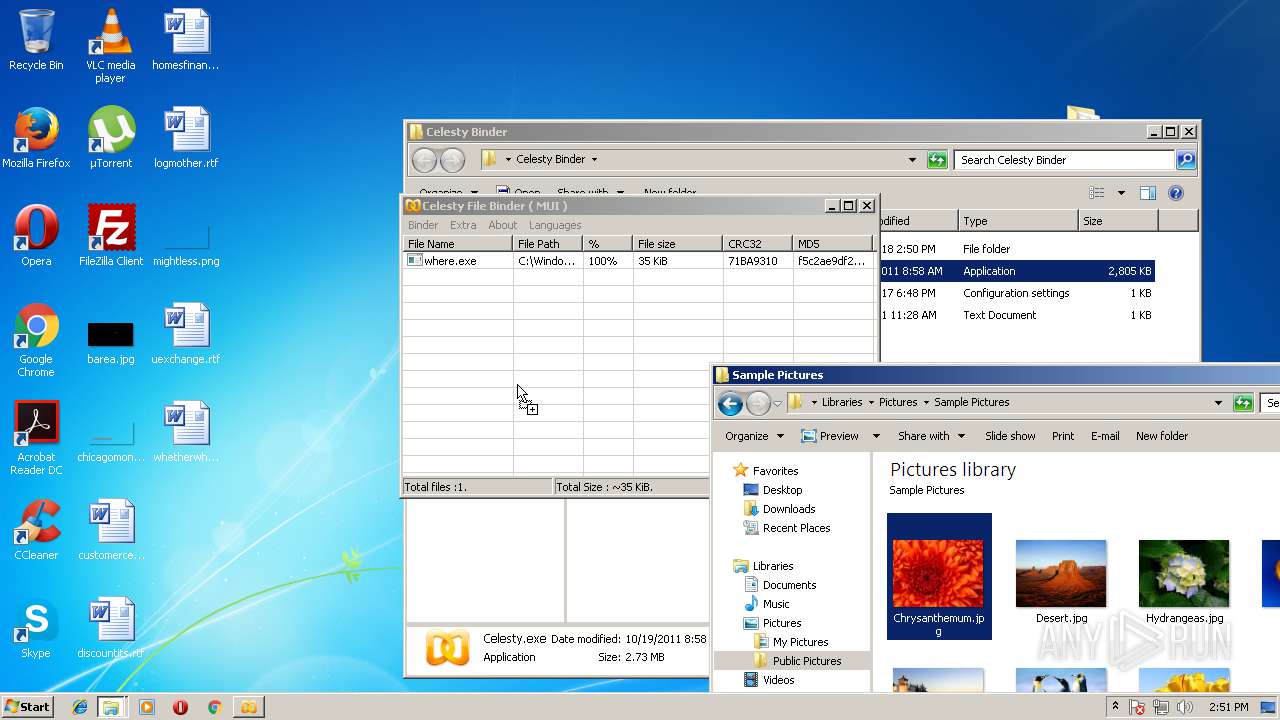
Task: Open Acrobat Reader DC shortcut
Action: coord(36,438)
